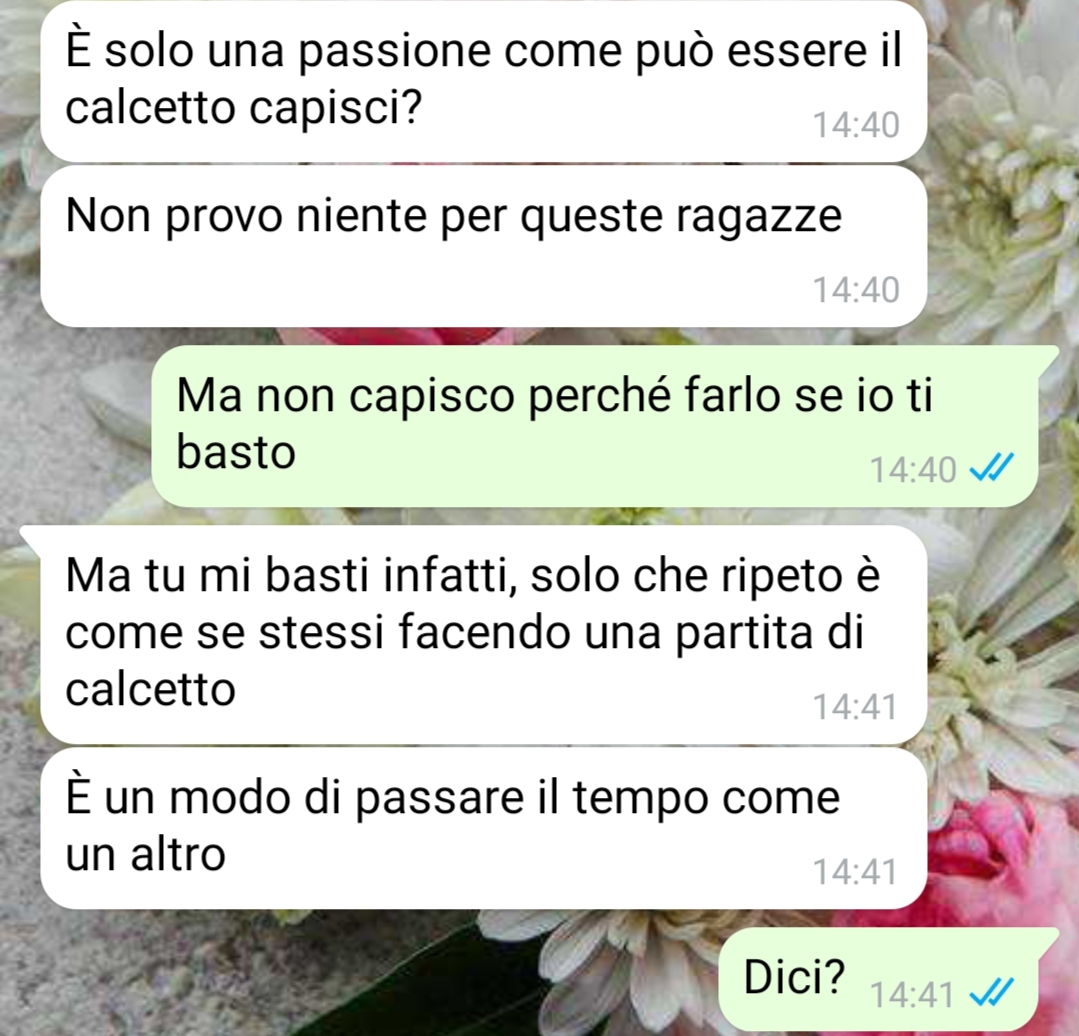
Task: Tap the green "Ma non capisco perché farlo" bubble
Action: [595, 427]
